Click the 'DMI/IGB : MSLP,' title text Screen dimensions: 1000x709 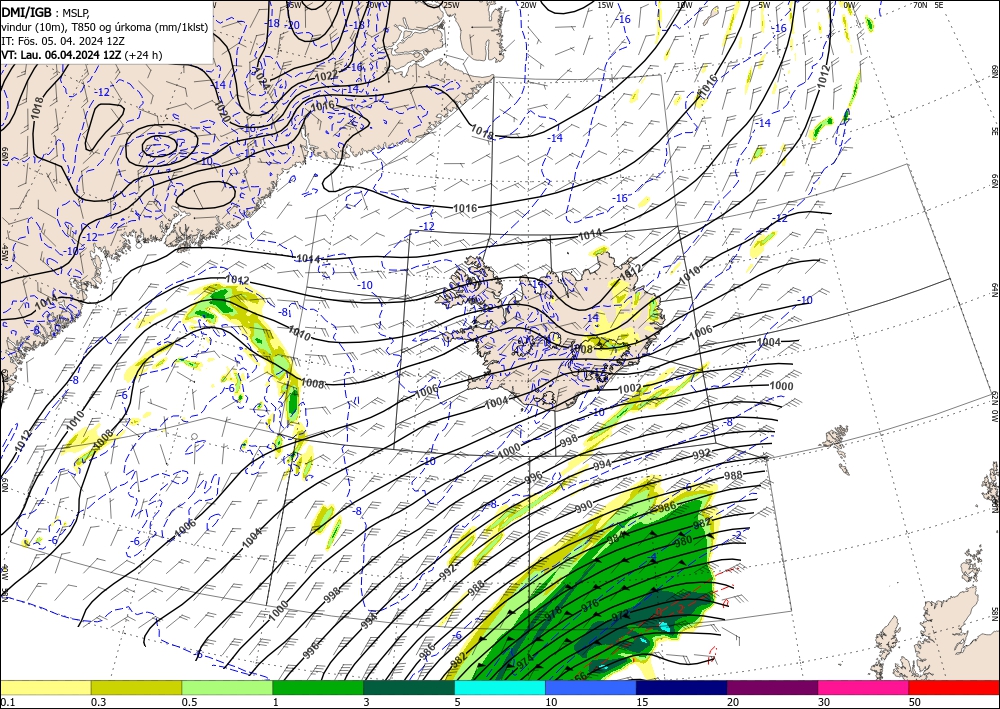pos(45,11)
